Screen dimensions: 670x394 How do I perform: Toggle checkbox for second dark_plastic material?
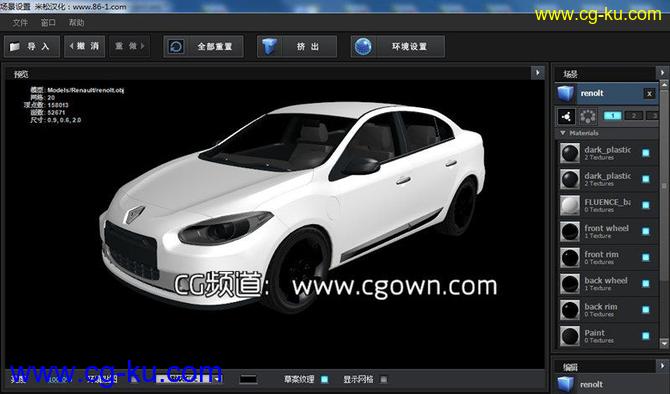coord(646,179)
